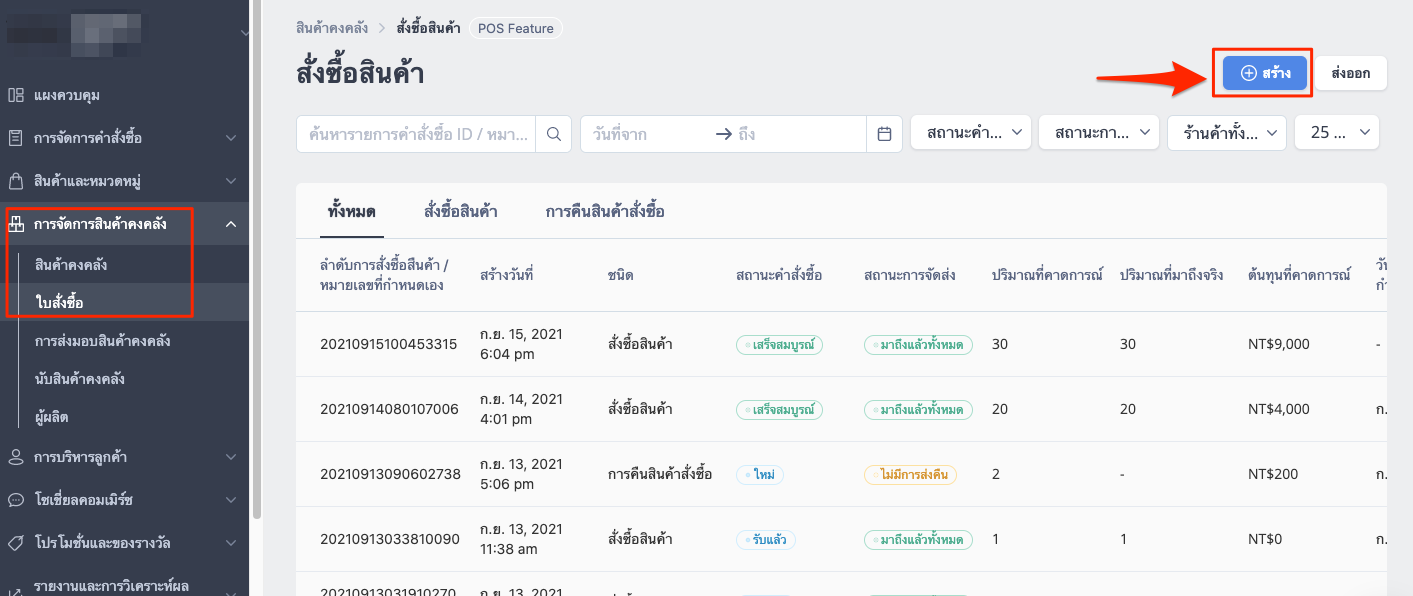Click the sidebar vertical scrollbar

coord(256,260)
